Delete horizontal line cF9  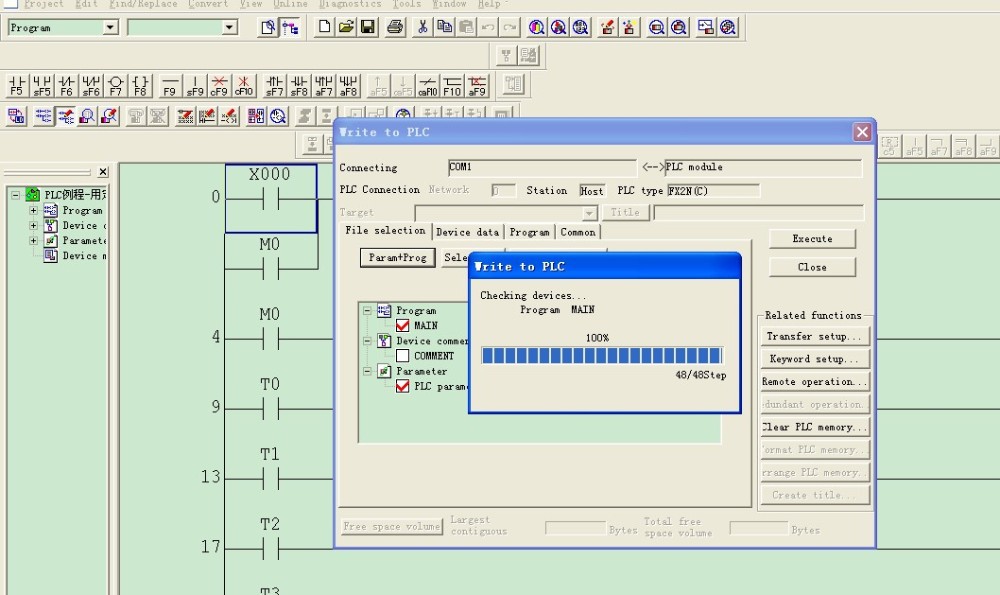[x=219, y=85]
